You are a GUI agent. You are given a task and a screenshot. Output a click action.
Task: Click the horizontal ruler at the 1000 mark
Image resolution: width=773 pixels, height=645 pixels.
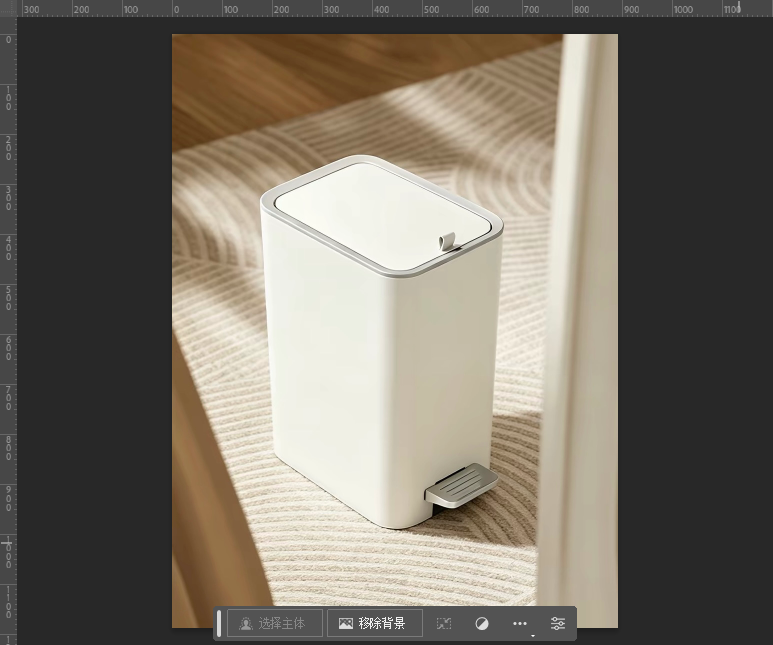click(x=672, y=9)
